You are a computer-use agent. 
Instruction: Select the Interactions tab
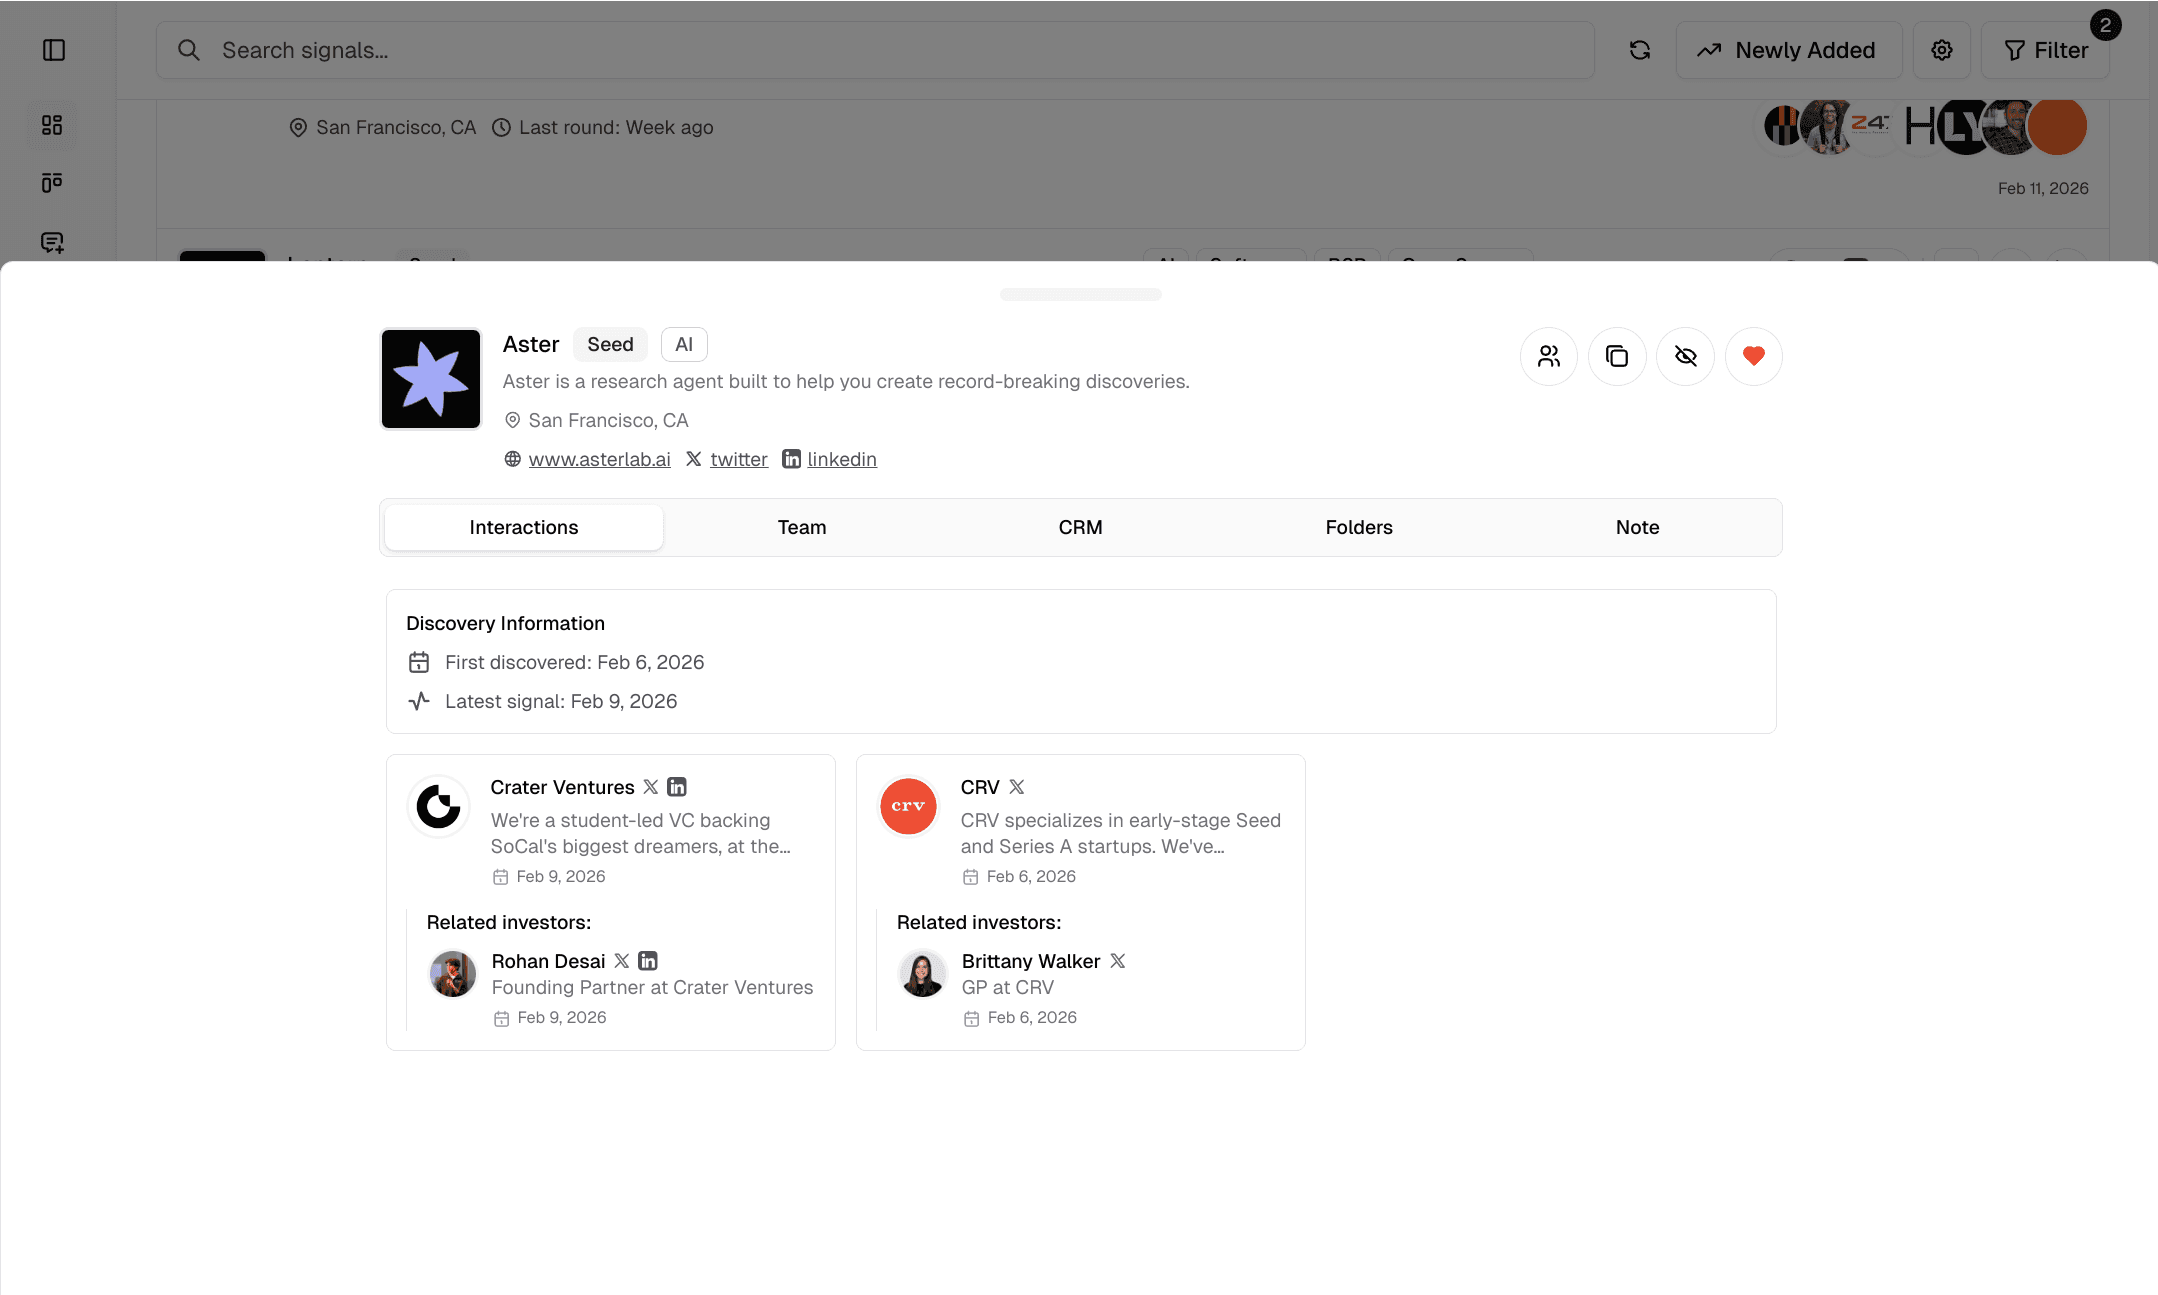[524, 527]
